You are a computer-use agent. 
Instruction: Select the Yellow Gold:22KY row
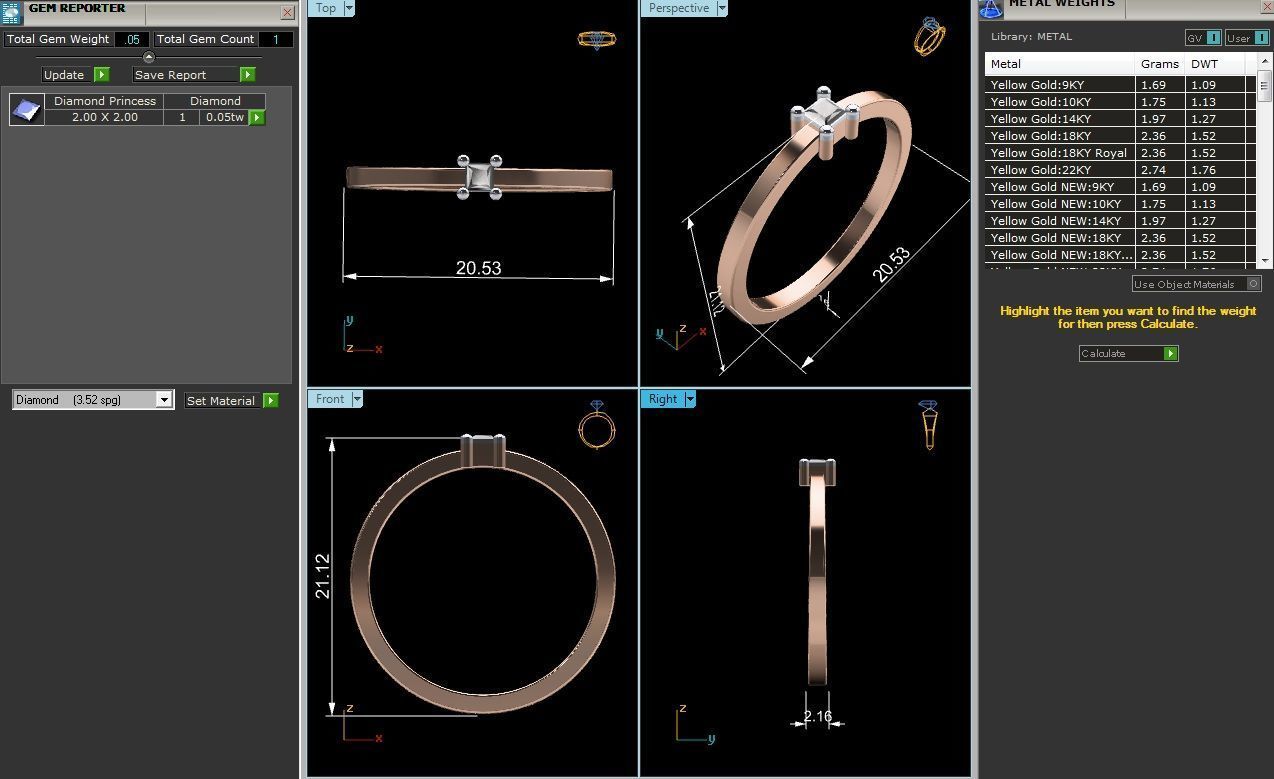click(1121, 170)
